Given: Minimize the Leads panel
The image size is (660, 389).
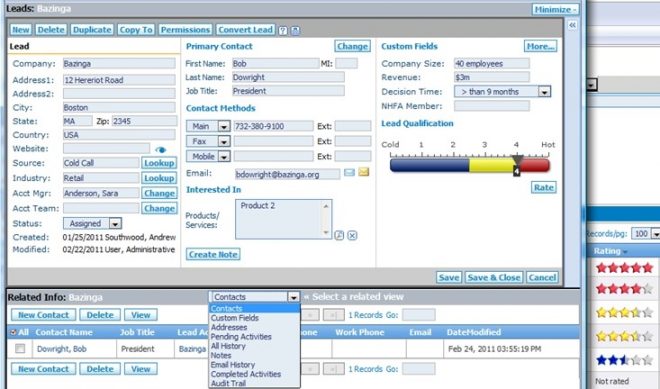Looking at the screenshot, I should (x=555, y=9).
